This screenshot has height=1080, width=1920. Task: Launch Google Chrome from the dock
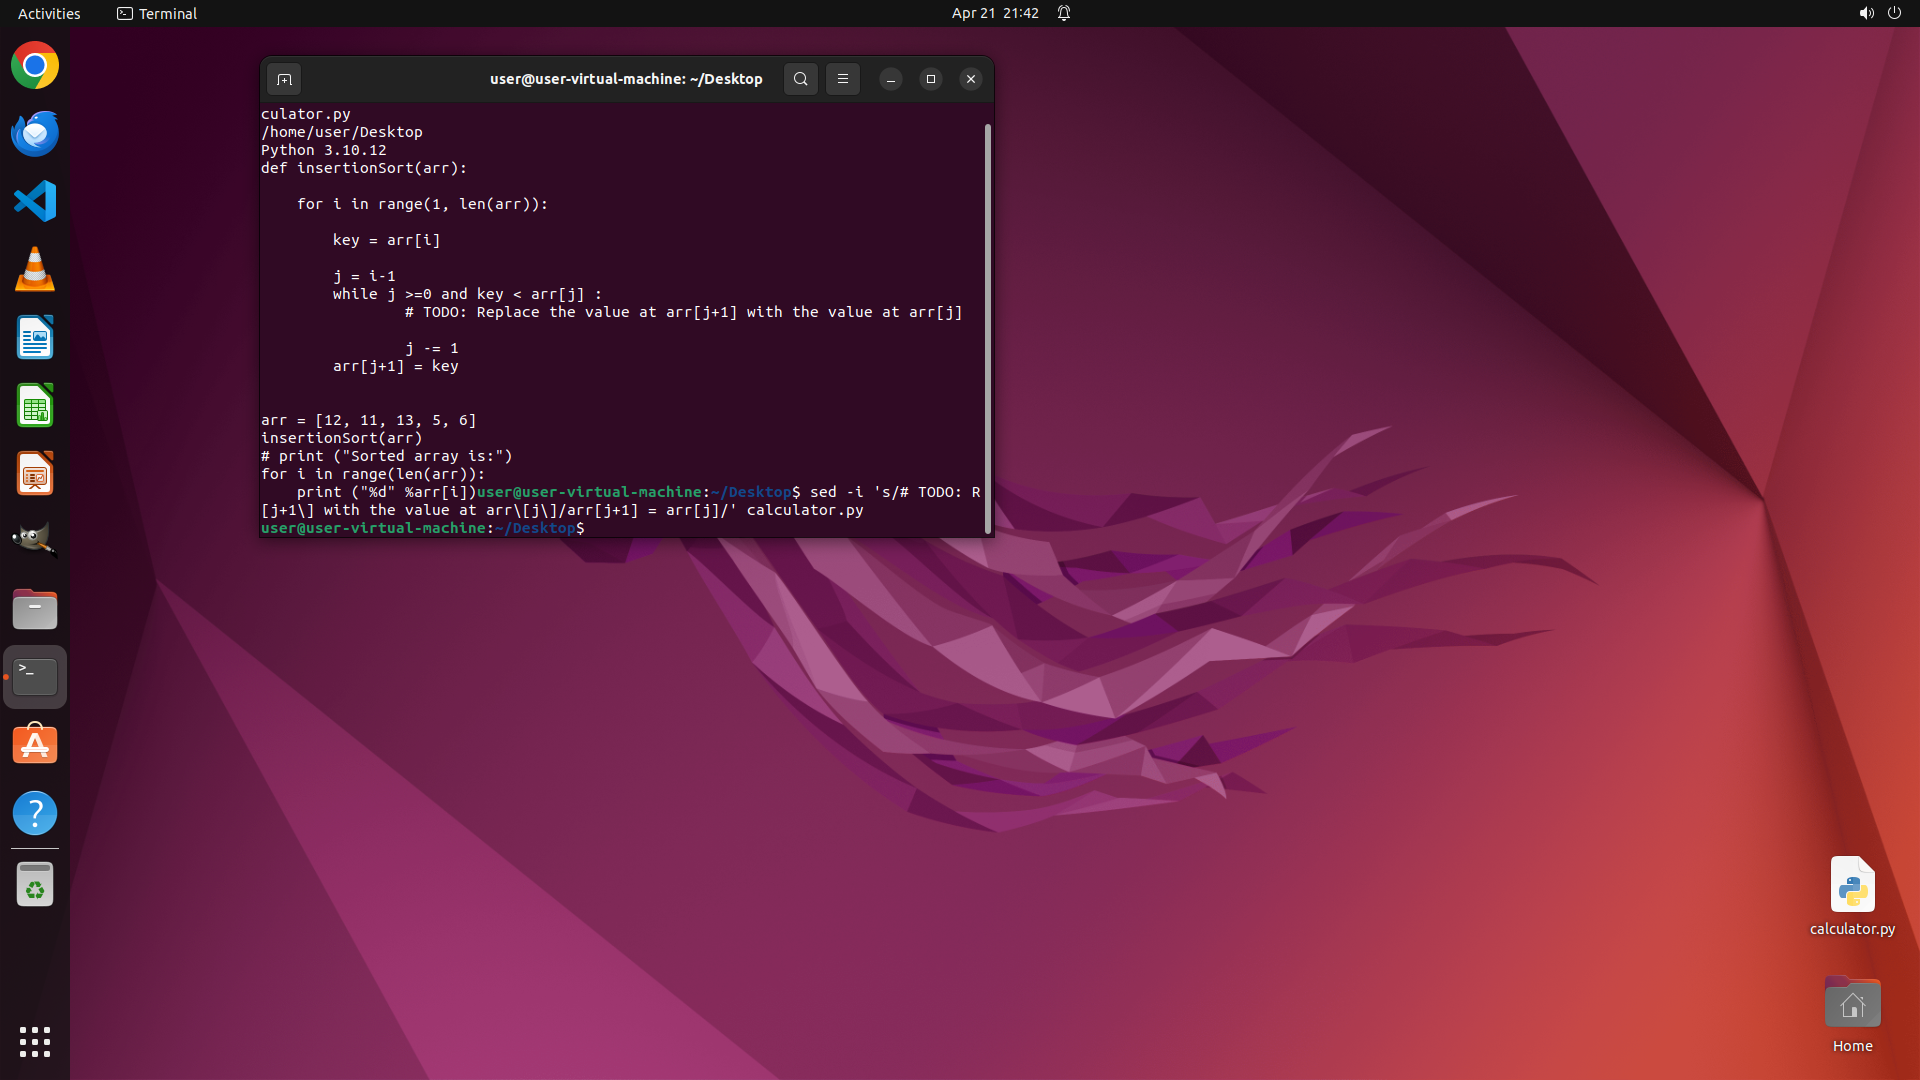click(35, 66)
